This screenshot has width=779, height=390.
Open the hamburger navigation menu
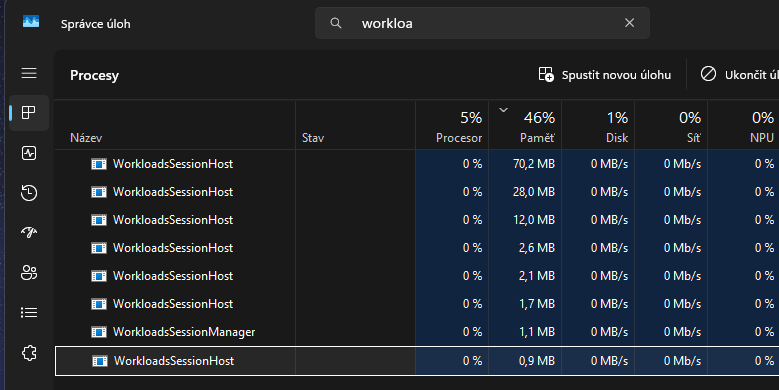[29, 74]
